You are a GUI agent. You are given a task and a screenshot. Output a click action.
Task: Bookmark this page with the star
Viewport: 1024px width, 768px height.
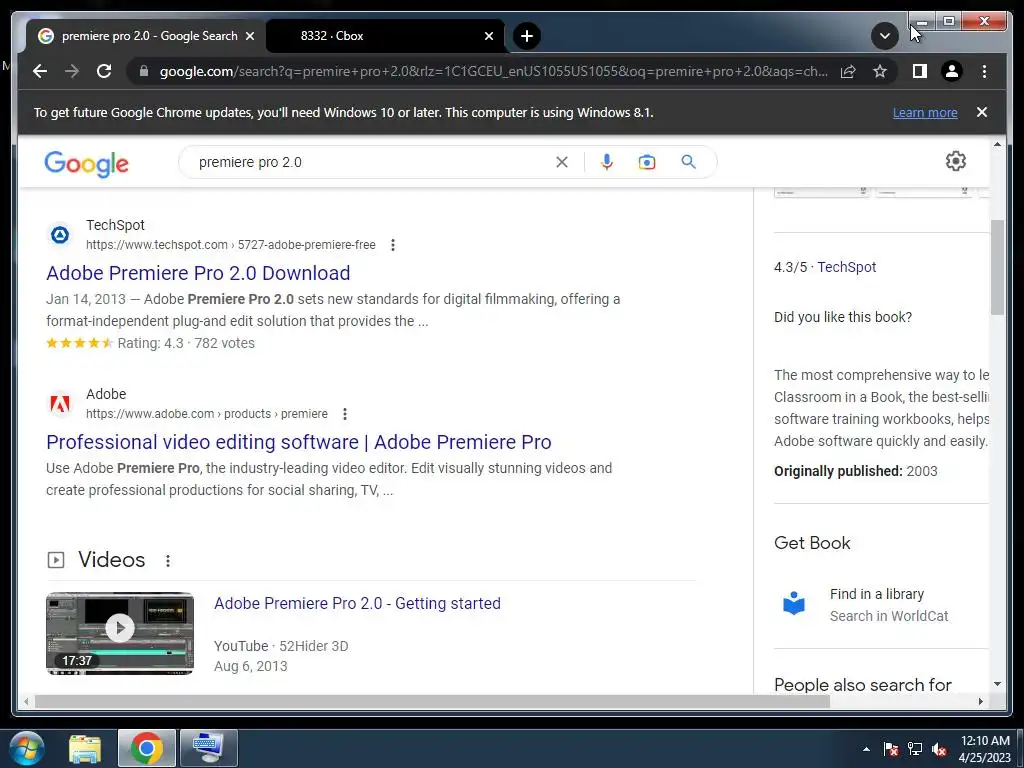click(880, 71)
